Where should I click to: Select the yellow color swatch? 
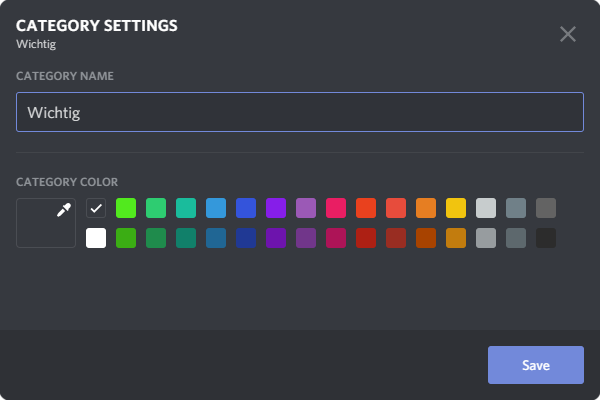click(x=456, y=208)
